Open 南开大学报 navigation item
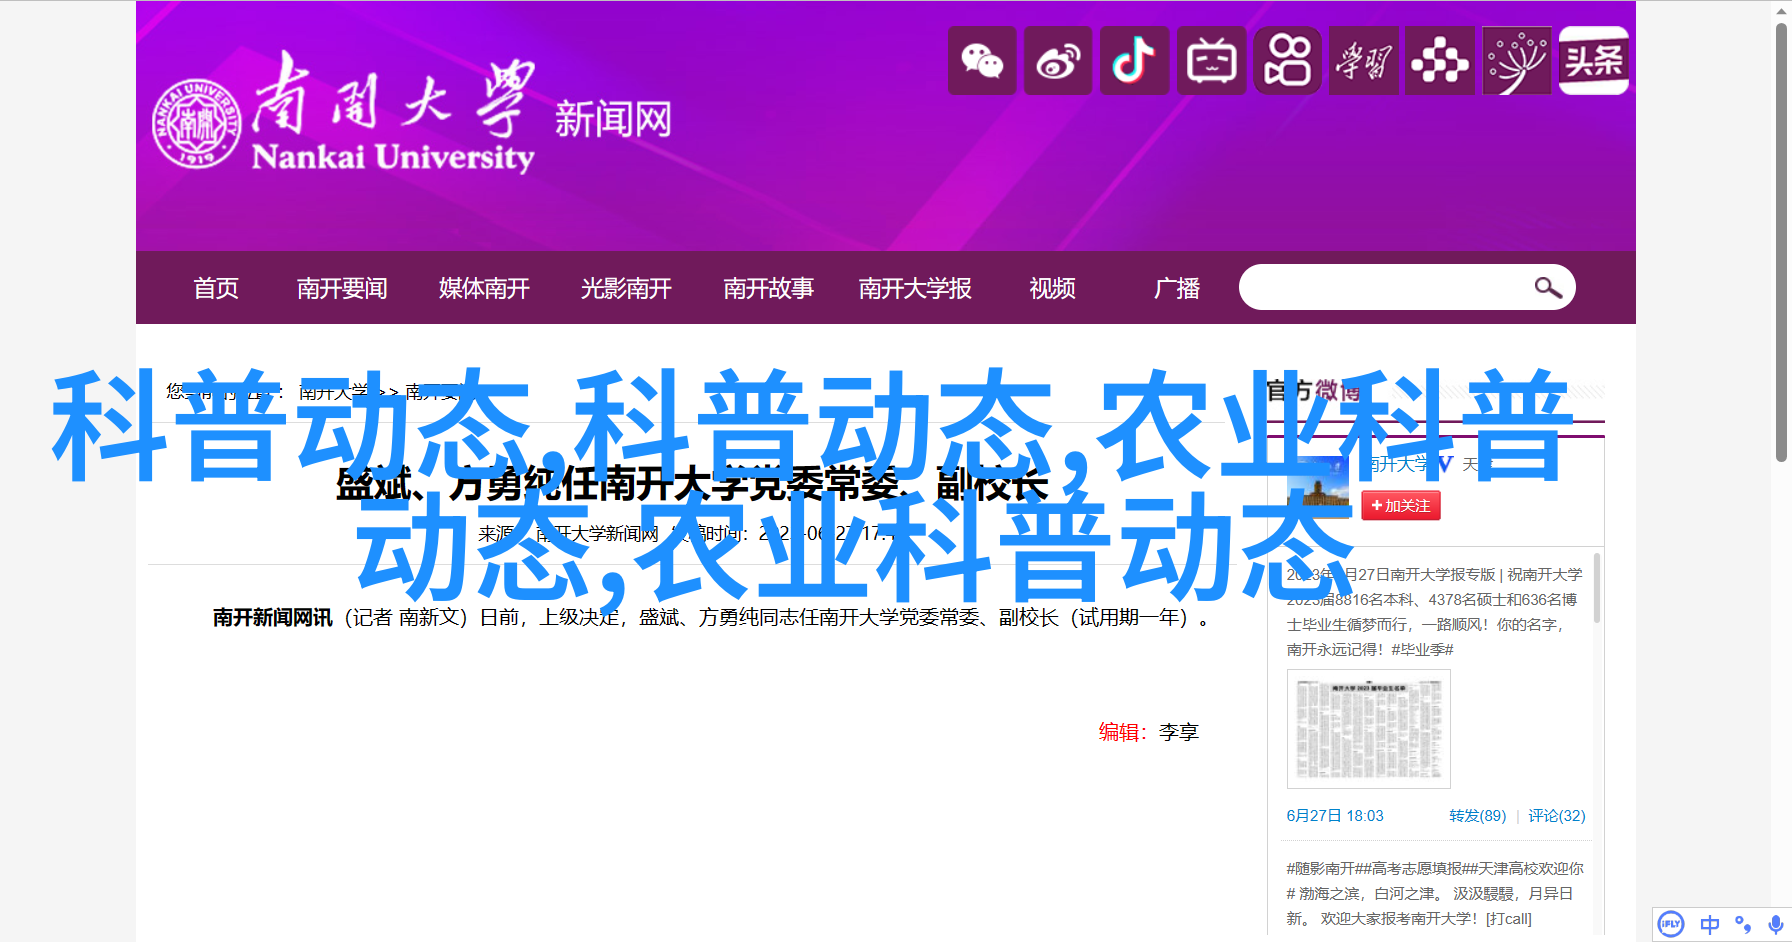 pyautogui.click(x=915, y=288)
